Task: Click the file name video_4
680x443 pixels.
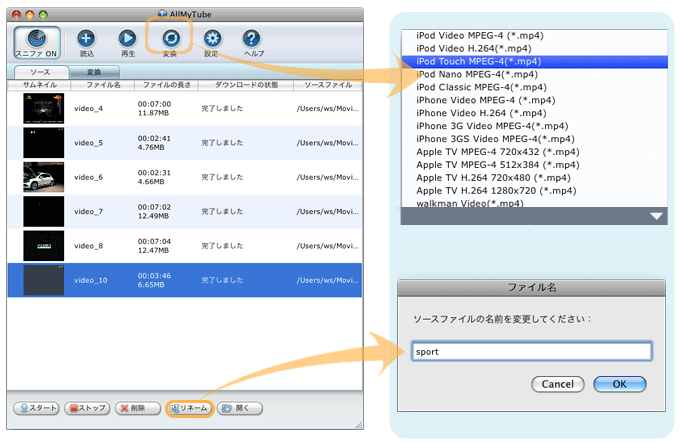Action: pyautogui.click(x=88, y=108)
